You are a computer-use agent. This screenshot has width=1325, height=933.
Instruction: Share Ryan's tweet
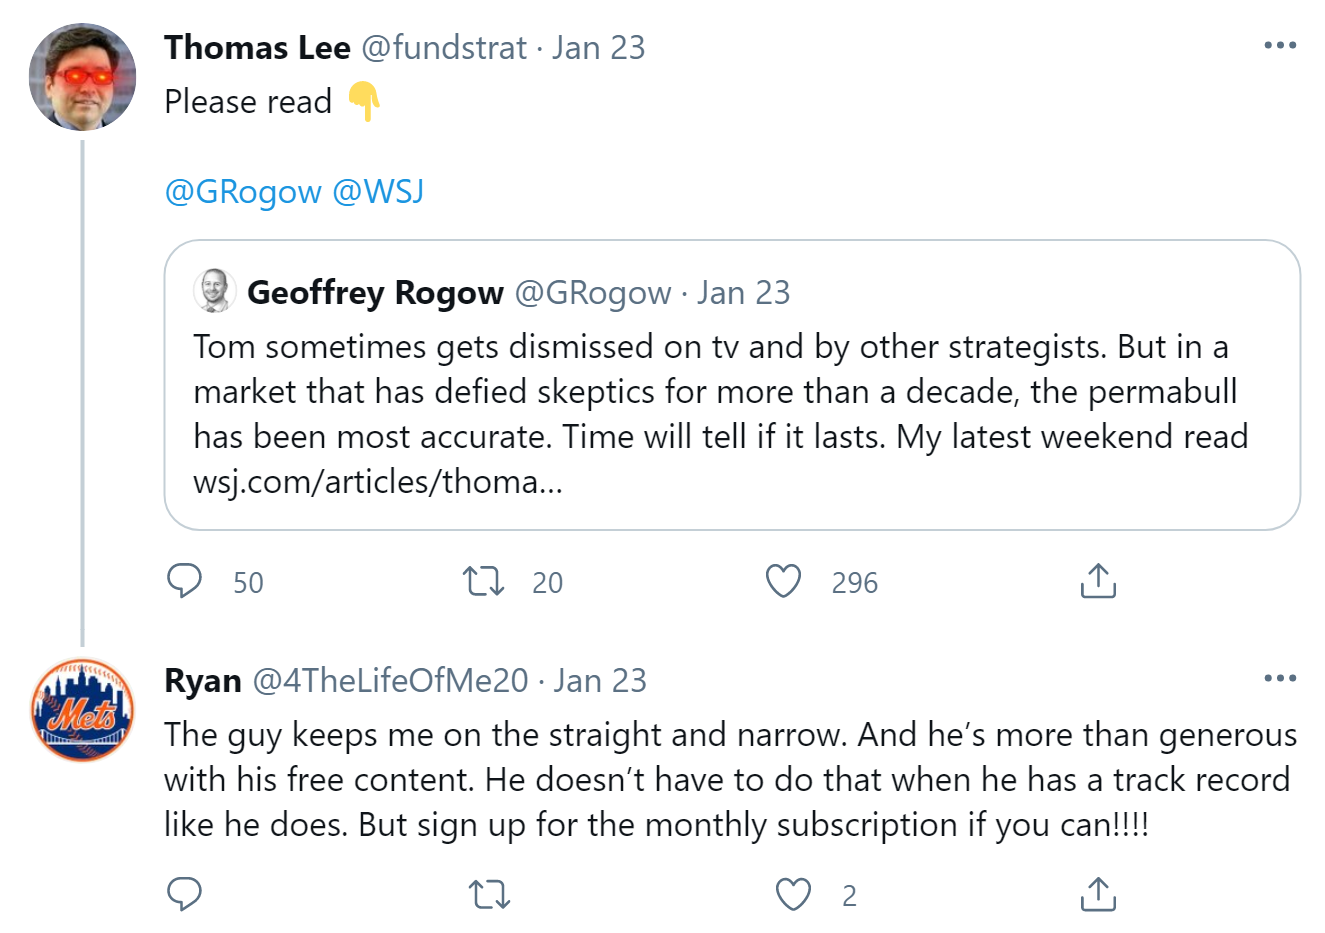1097,894
